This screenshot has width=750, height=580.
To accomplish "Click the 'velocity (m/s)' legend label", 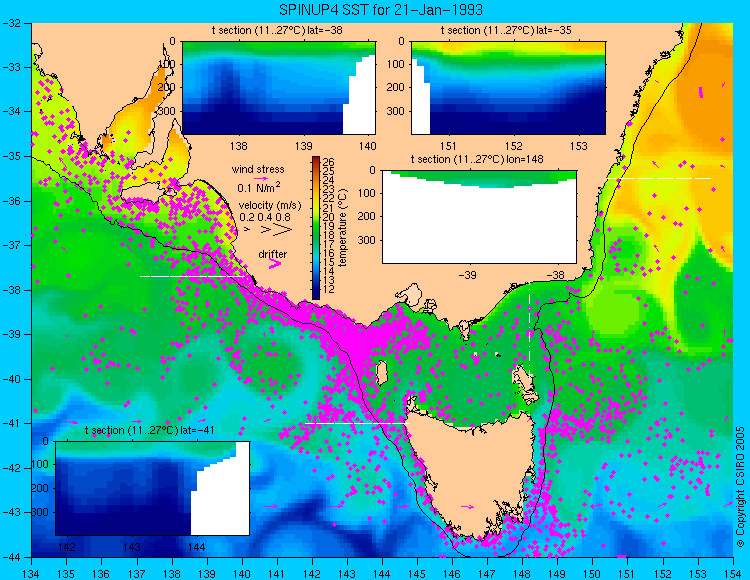I will [270, 206].
